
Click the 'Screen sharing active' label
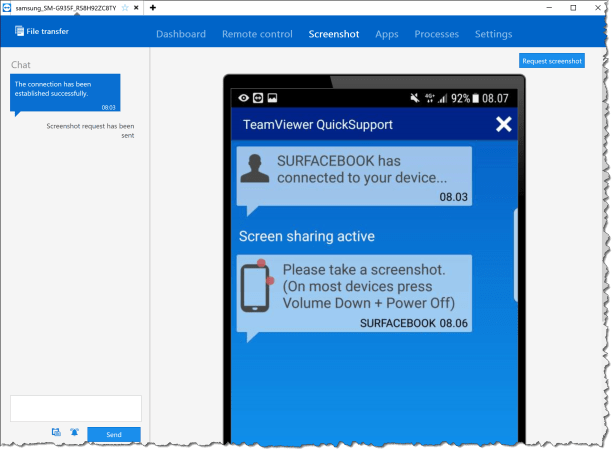pyautogui.click(x=307, y=237)
